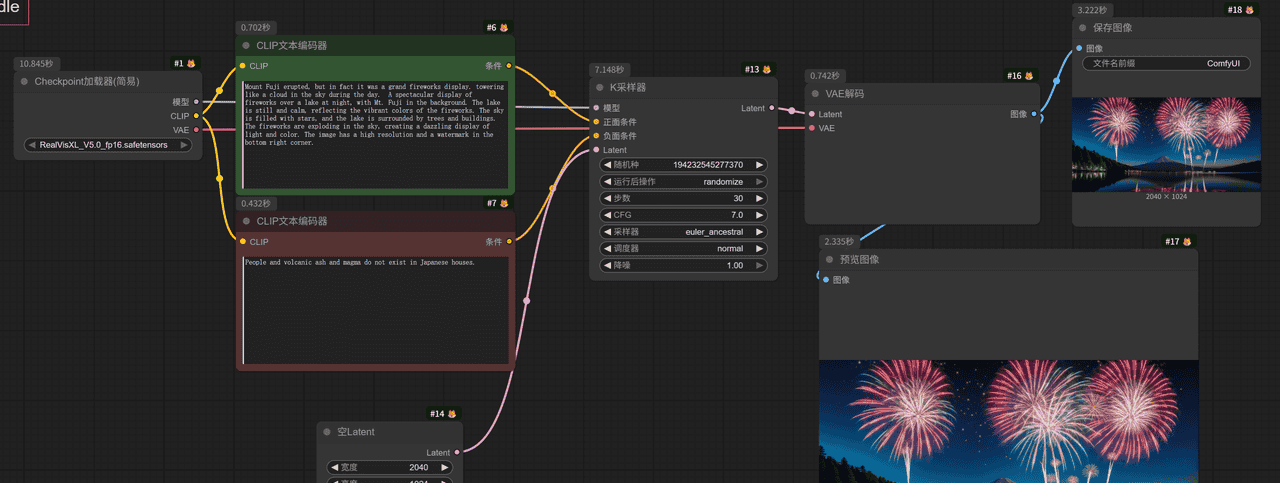
Task: Collapse the Checkpoint加载器(简易) node via its title dot
Action: [25, 82]
